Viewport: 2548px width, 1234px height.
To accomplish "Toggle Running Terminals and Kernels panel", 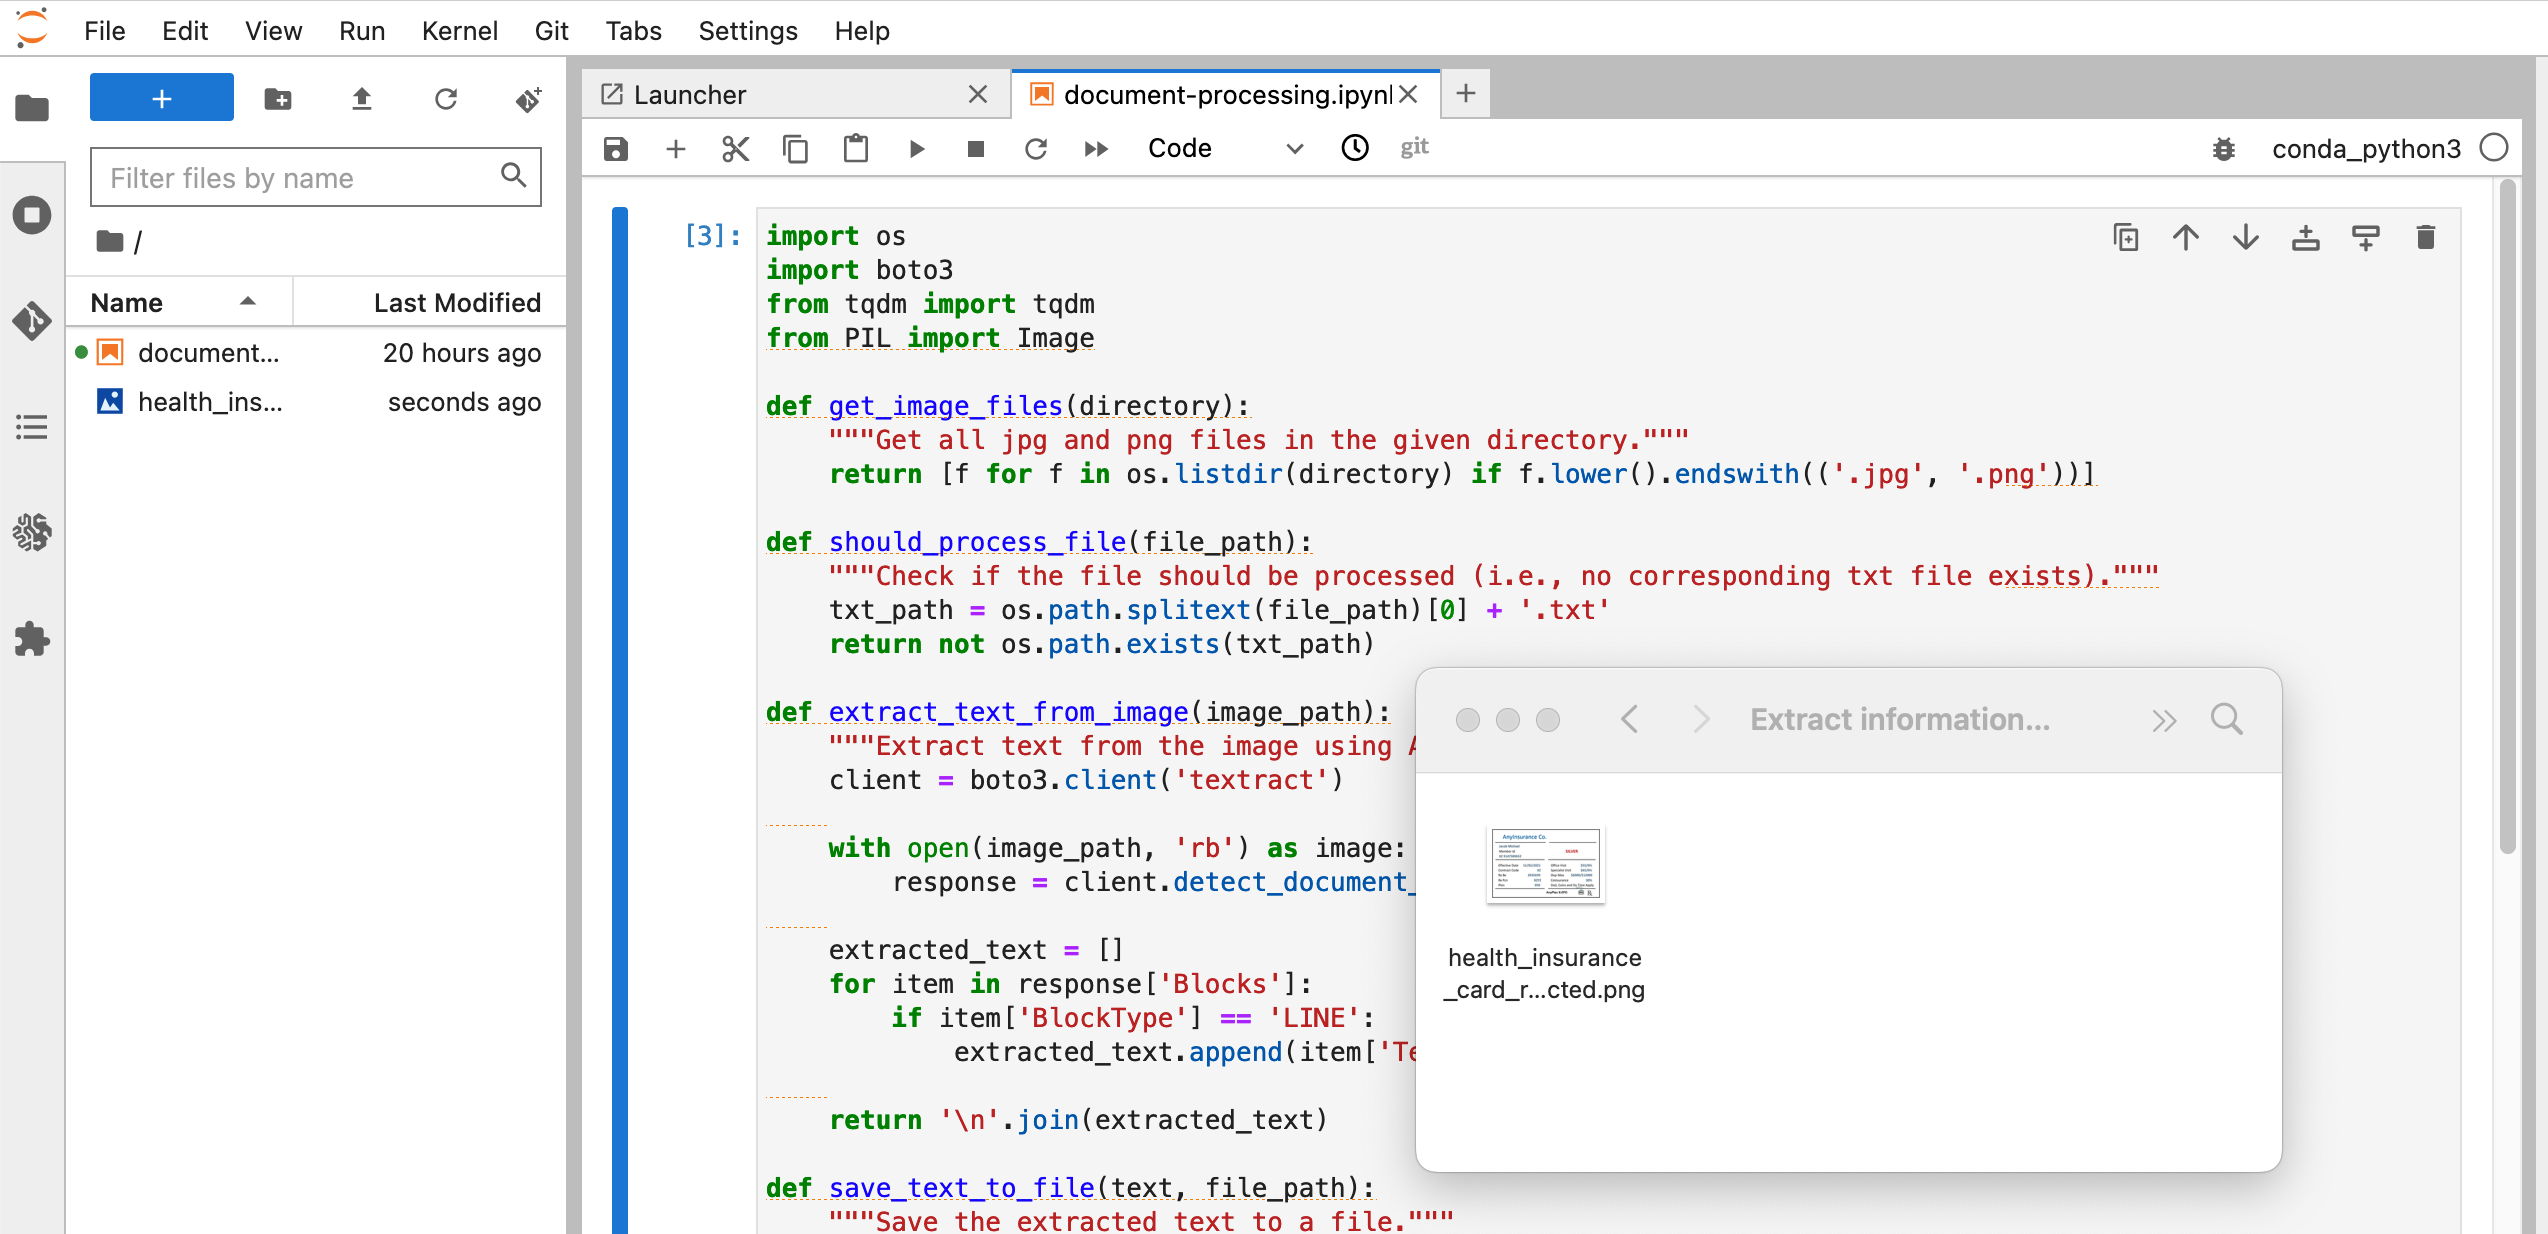I will click(x=32, y=215).
